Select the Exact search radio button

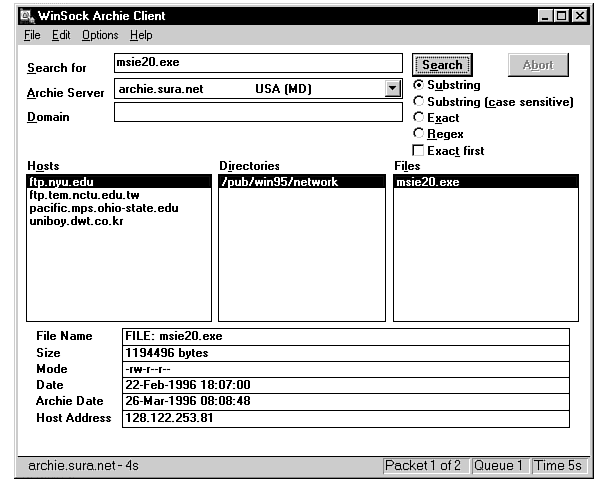(x=420, y=118)
